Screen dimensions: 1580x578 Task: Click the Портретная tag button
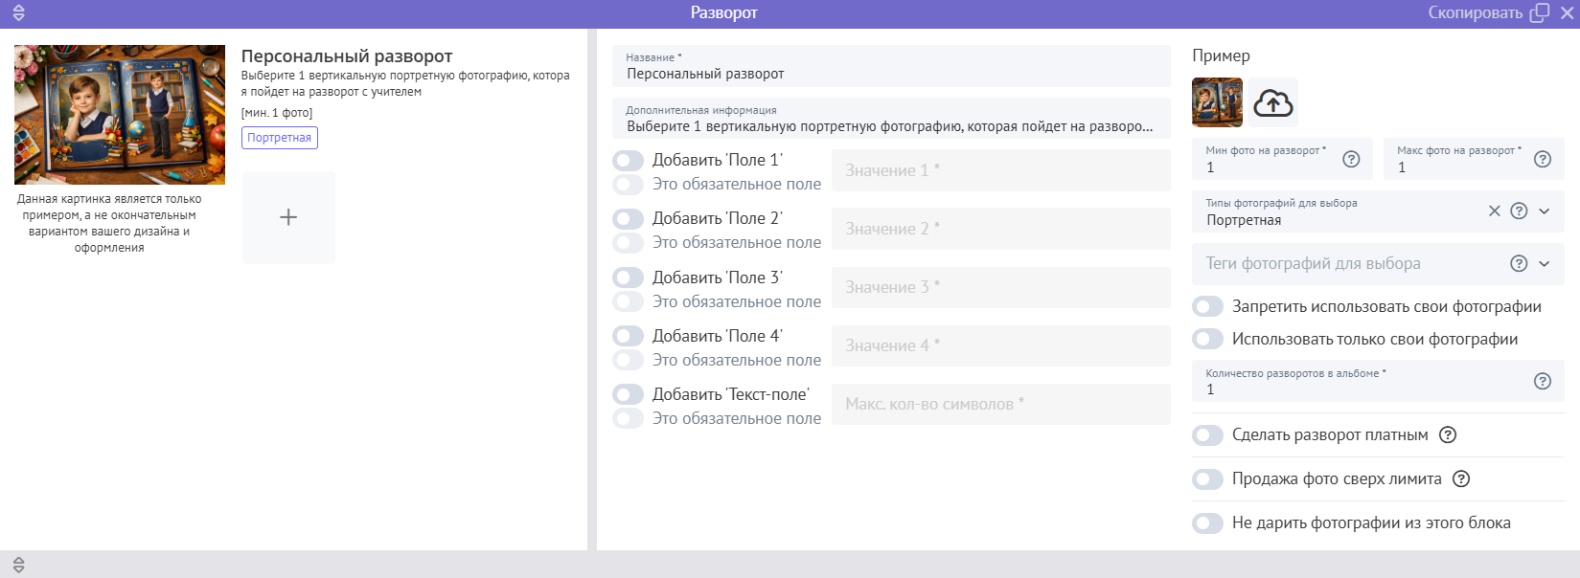pyautogui.click(x=279, y=138)
